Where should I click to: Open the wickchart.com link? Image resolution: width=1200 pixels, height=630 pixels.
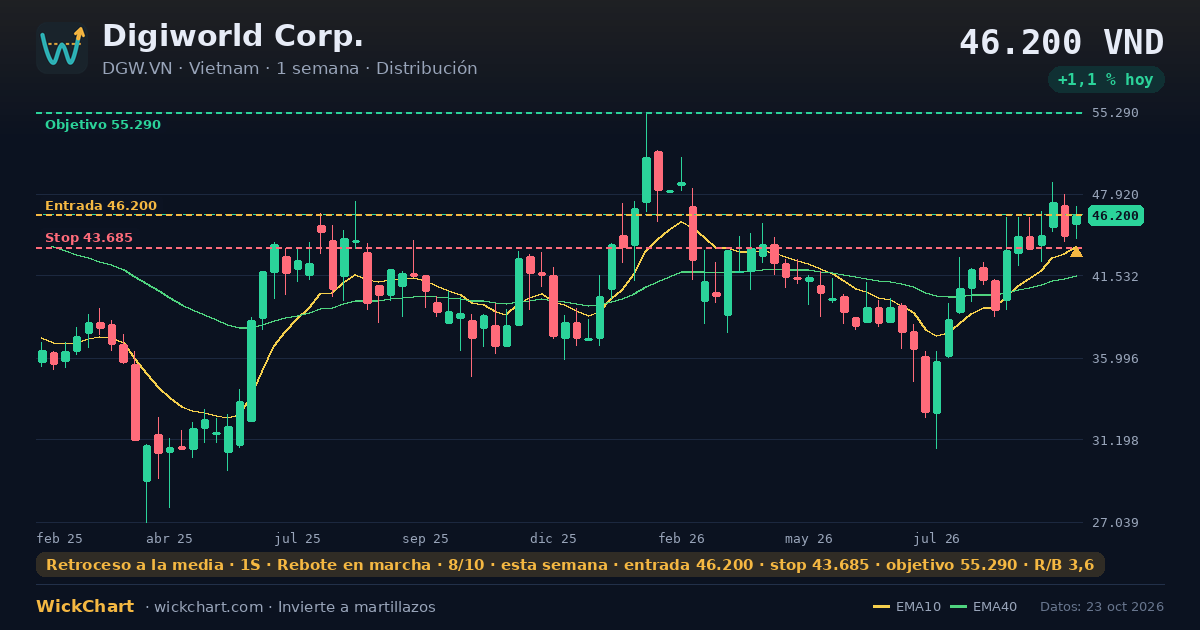(211, 607)
